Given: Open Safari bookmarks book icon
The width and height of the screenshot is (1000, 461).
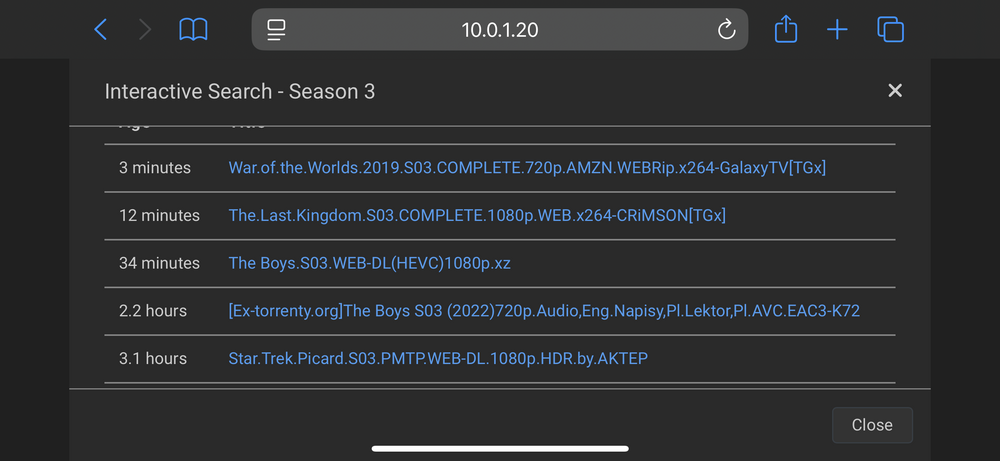Looking at the screenshot, I should [x=193, y=29].
